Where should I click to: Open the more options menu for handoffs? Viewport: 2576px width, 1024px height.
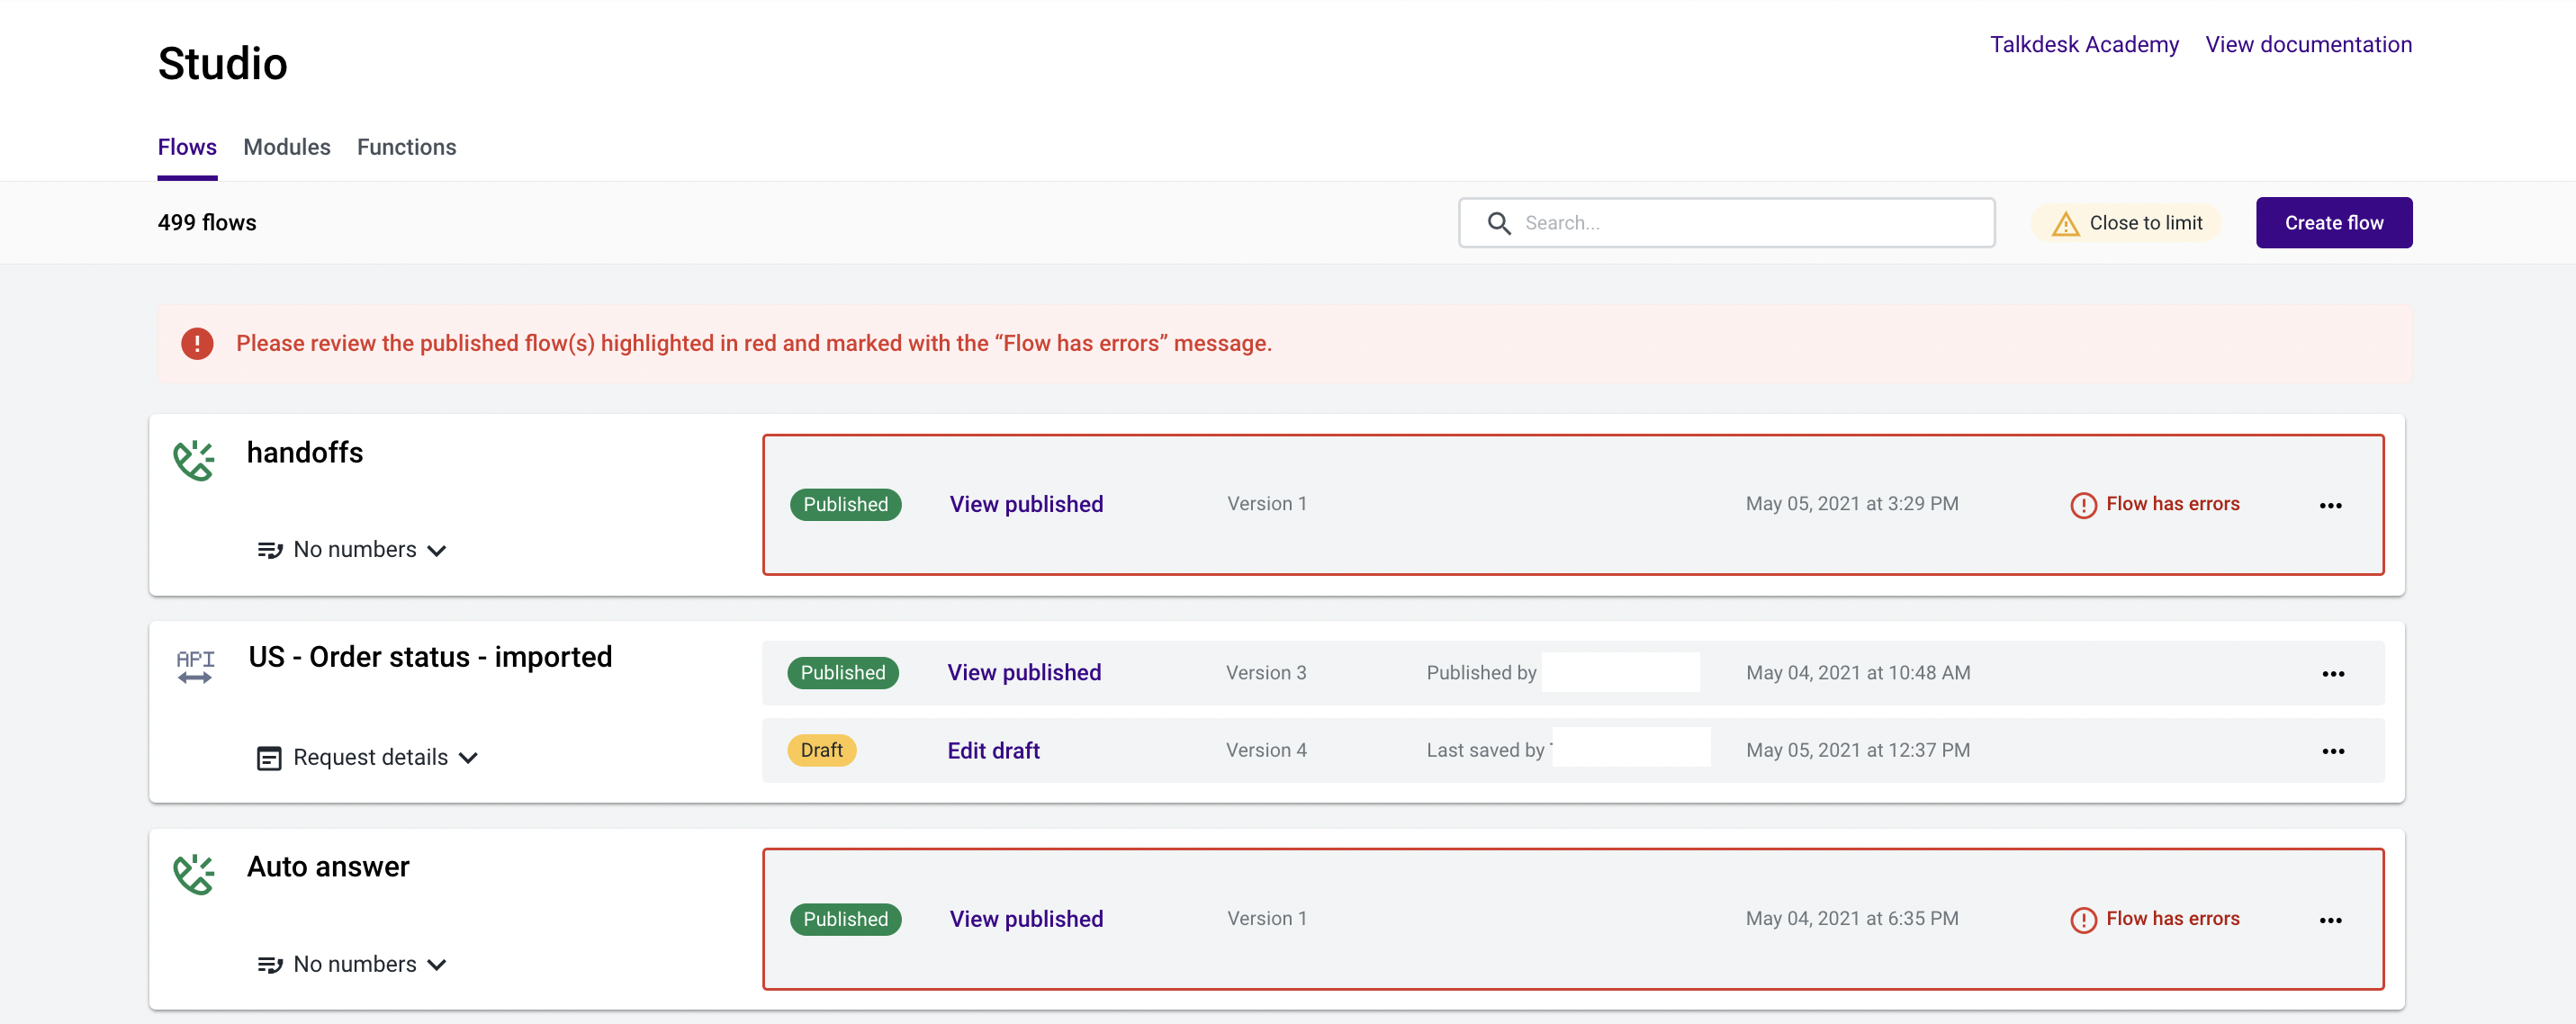point(2330,505)
